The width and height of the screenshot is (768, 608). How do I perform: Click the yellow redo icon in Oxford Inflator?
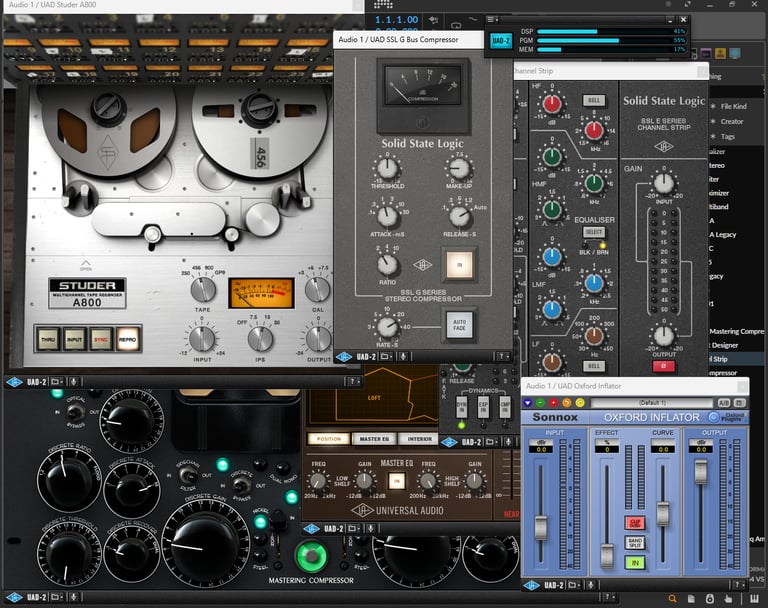580,403
